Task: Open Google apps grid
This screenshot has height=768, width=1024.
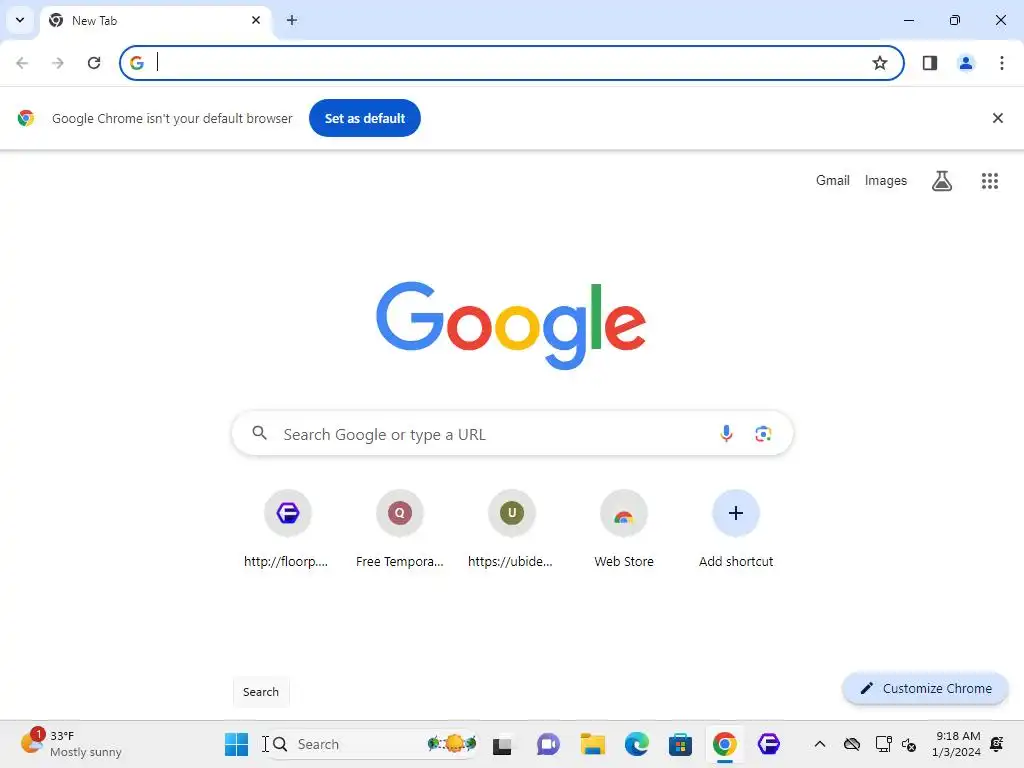Action: pos(989,181)
